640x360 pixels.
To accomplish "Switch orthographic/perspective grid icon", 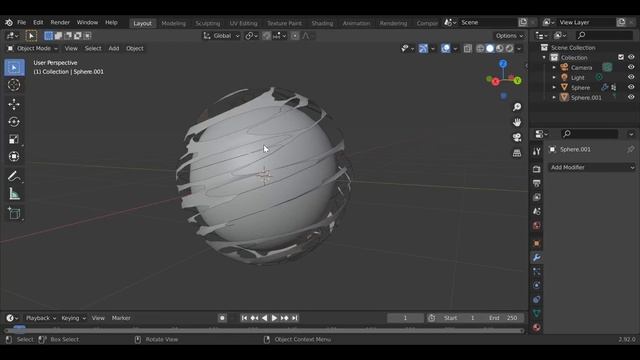I will coord(517,153).
